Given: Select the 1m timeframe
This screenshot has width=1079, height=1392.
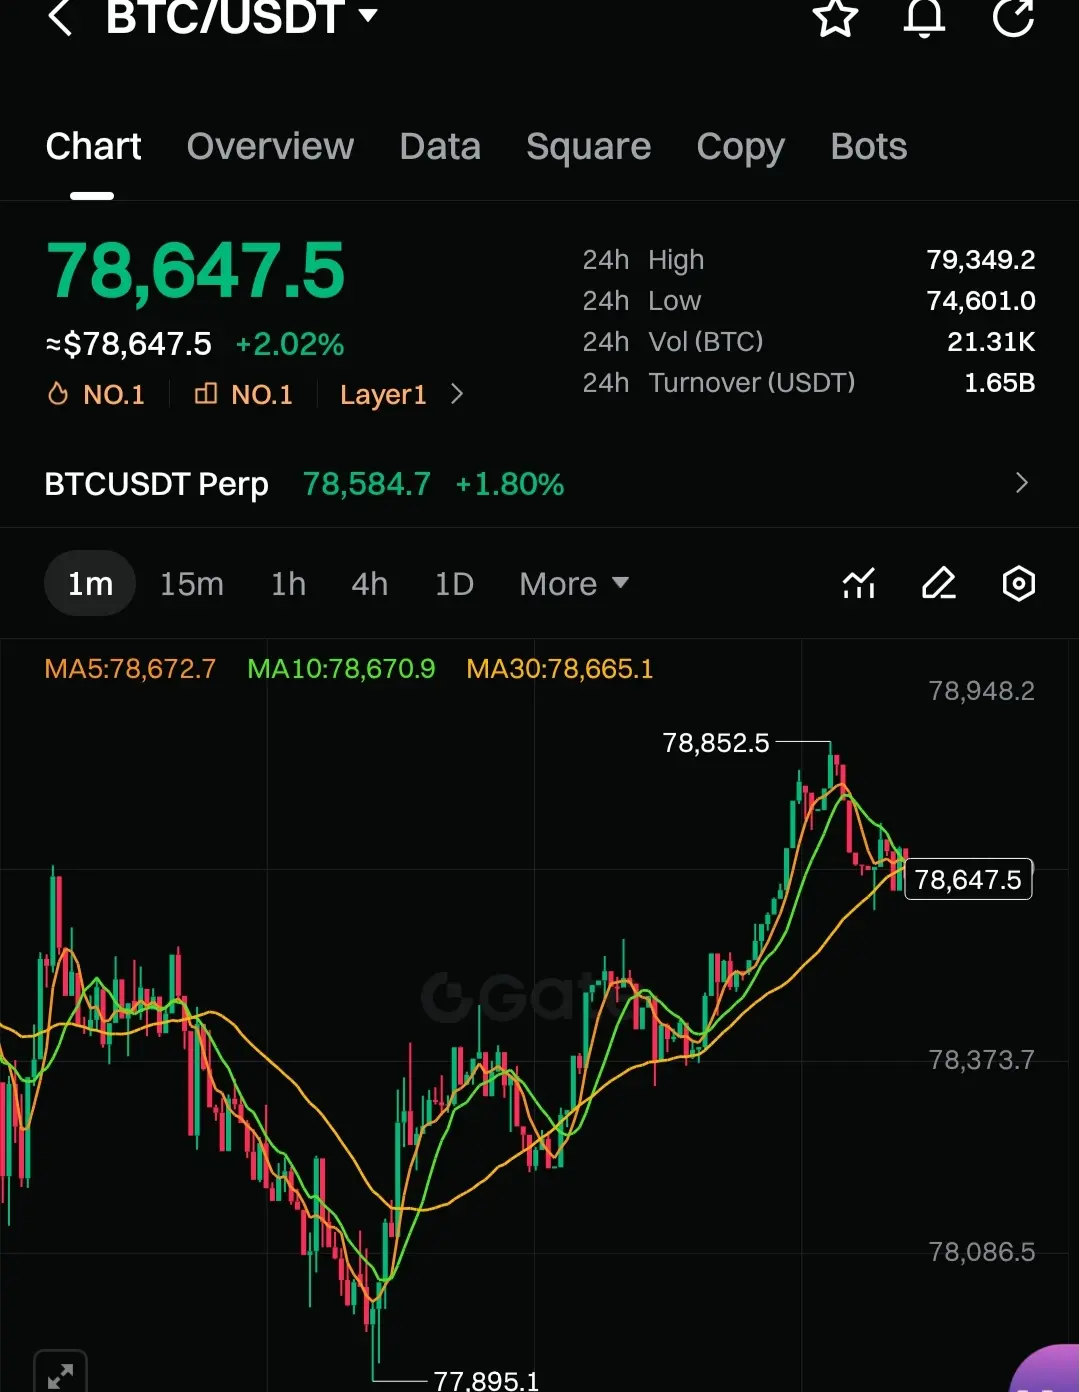Looking at the screenshot, I should click(x=90, y=583).
